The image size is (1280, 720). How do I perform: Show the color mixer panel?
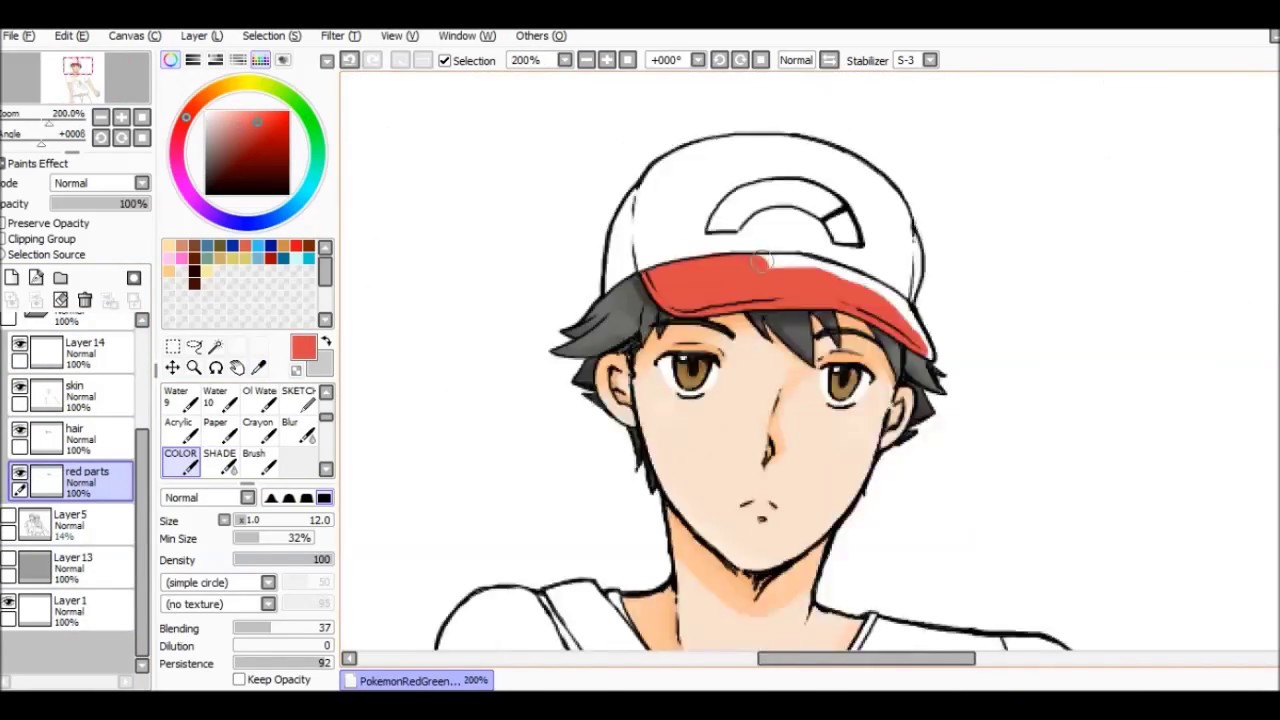coord(238,60)
